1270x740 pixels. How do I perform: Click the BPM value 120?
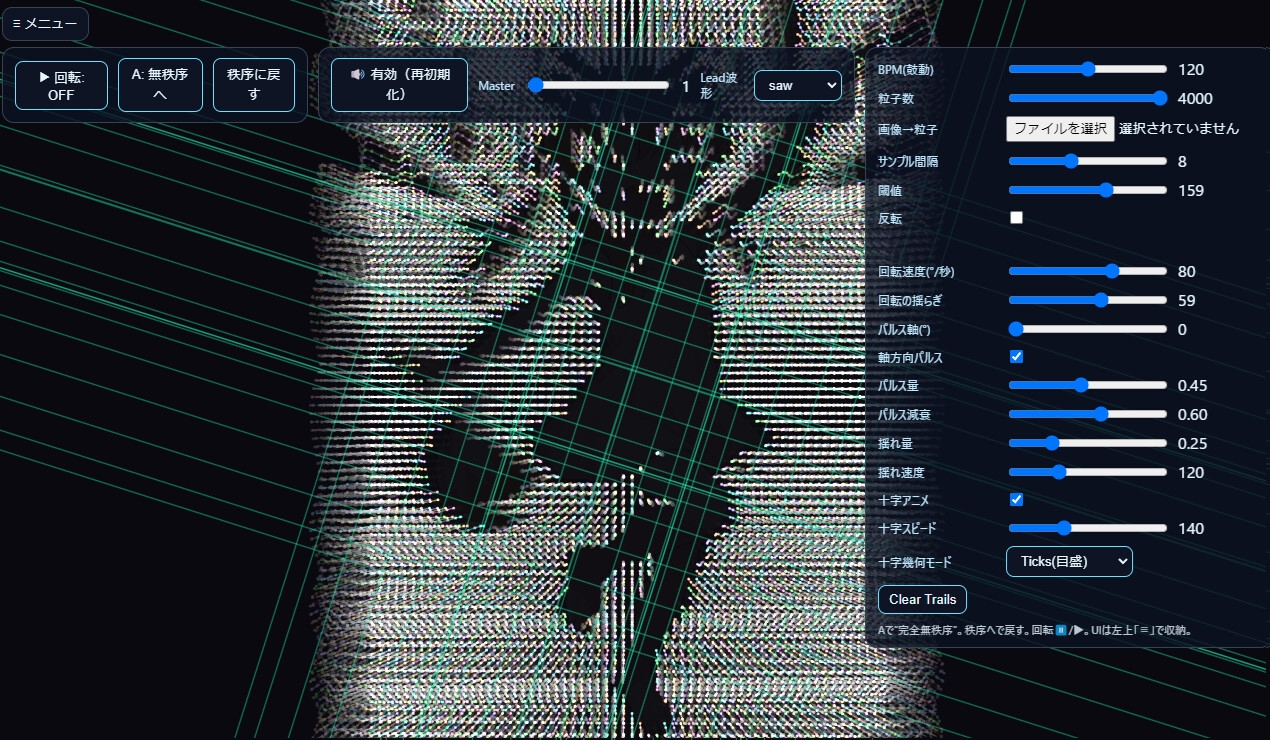pyautogui.click(x=1191, y=70)
